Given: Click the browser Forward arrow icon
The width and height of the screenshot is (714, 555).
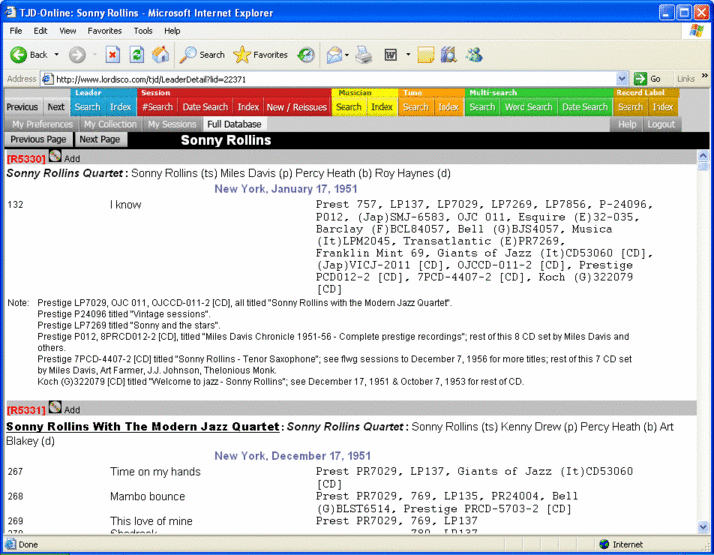Looking at the screenshot, I should (x=77, y=55).
